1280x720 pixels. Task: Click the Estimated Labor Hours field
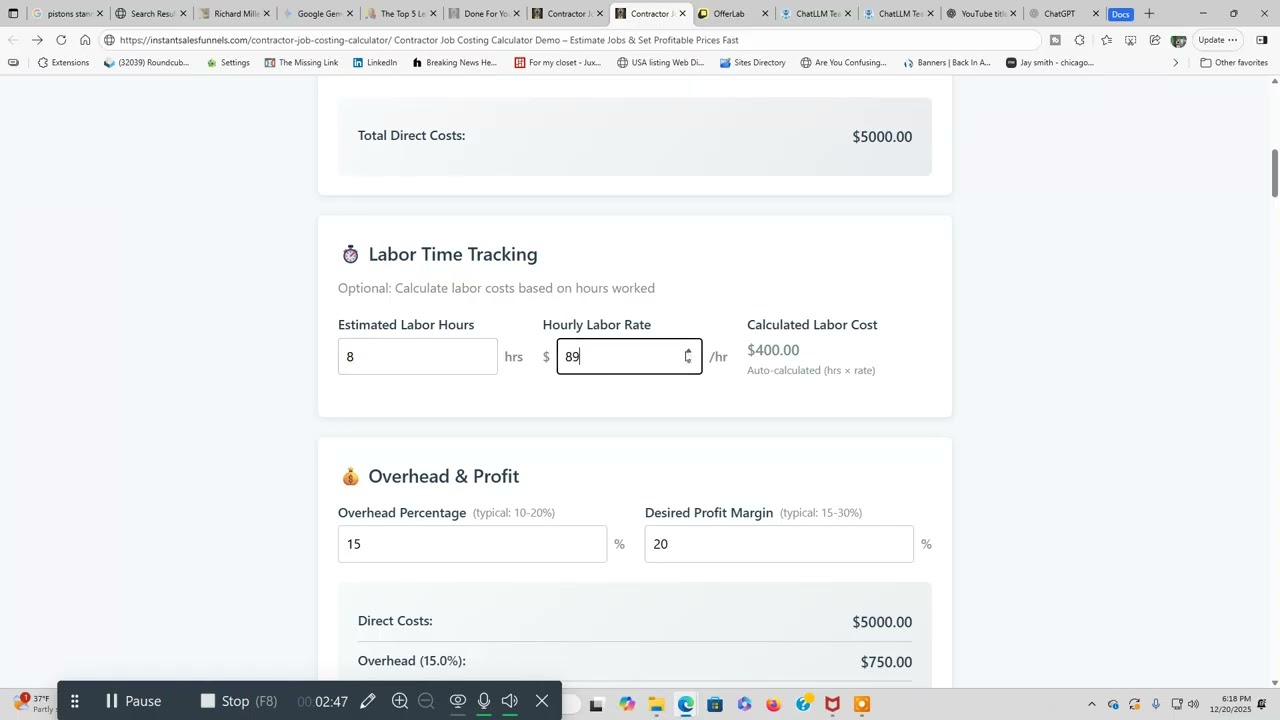click(418, 357)
